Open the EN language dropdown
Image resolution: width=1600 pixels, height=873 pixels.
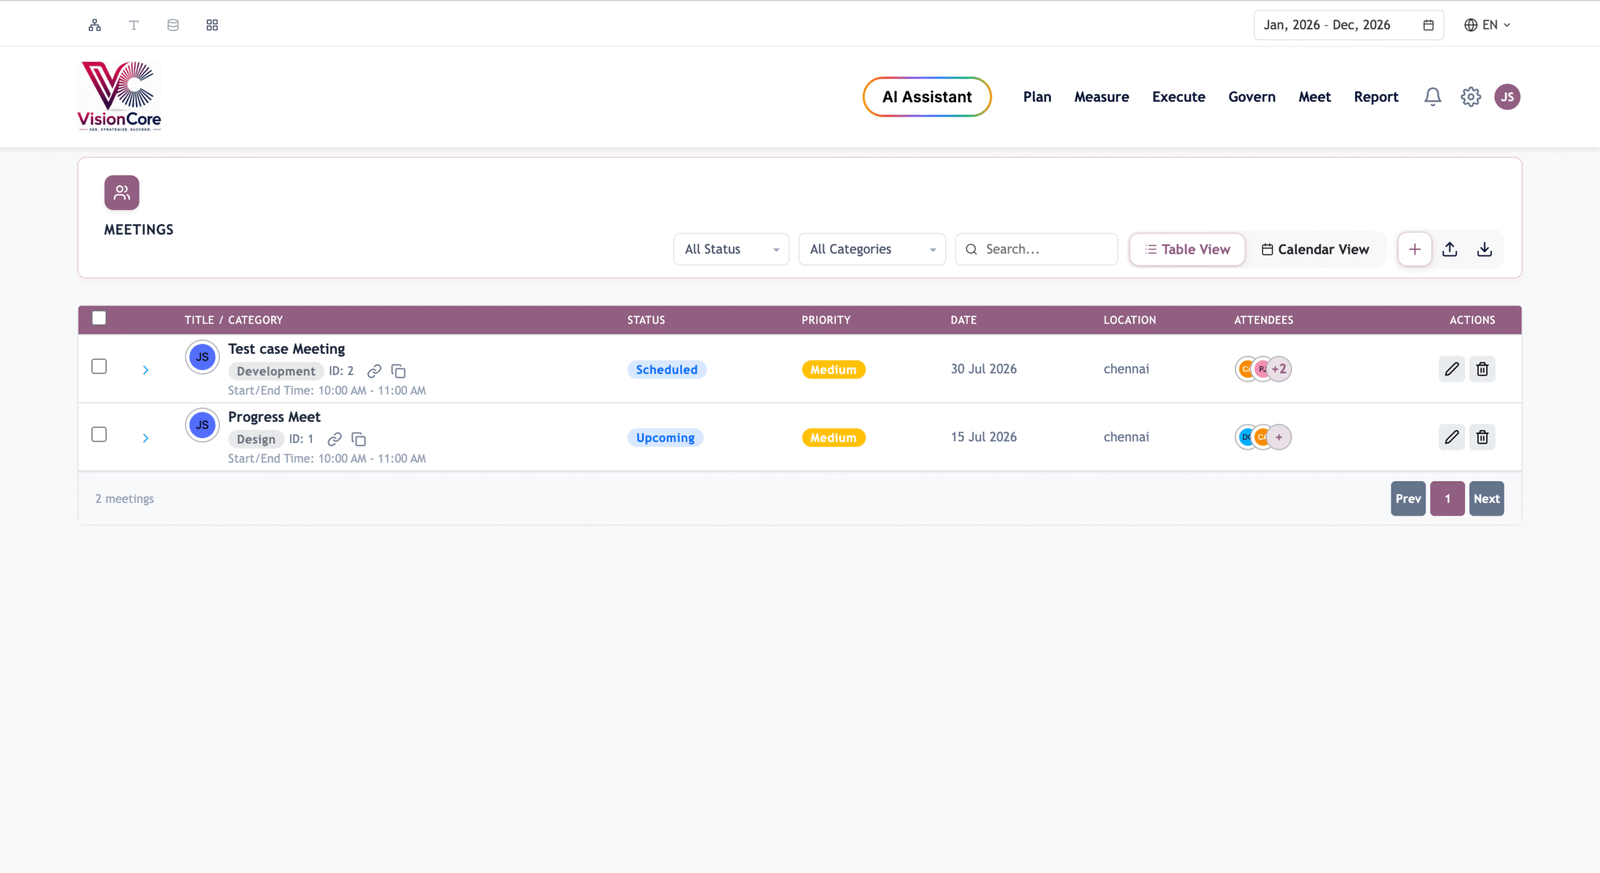click(1488, 25)
